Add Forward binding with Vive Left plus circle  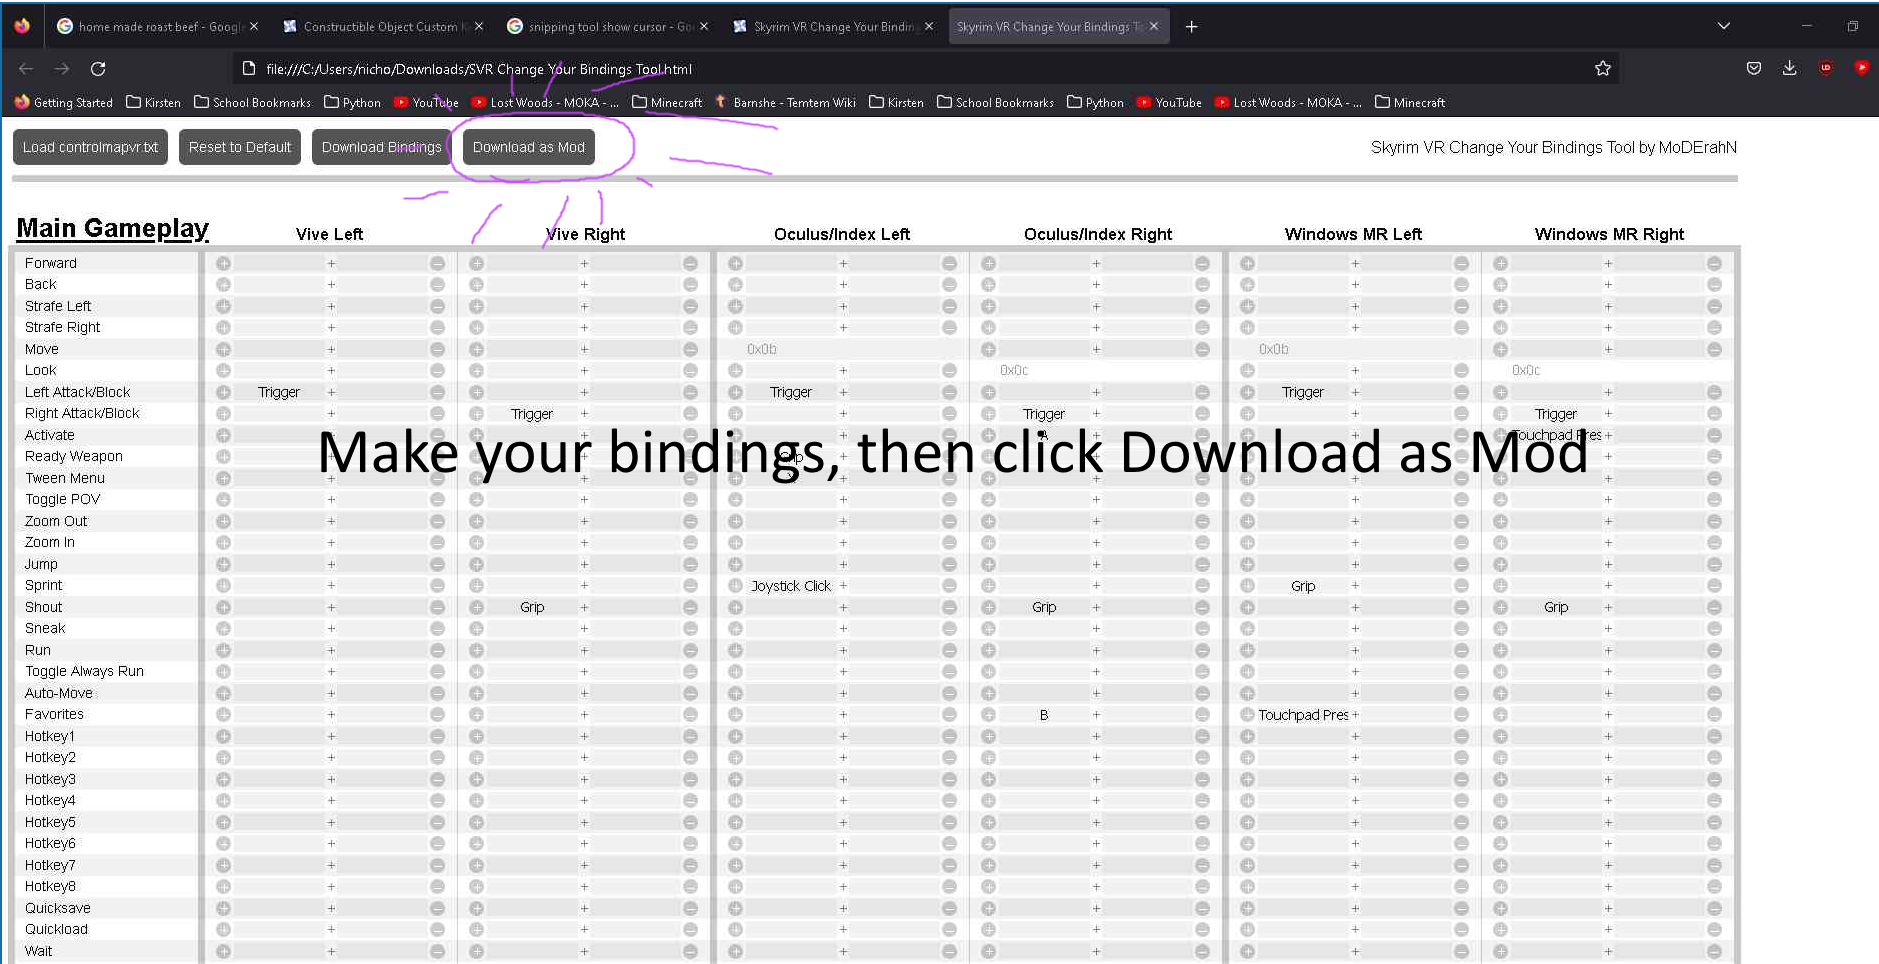pos(223,263)
